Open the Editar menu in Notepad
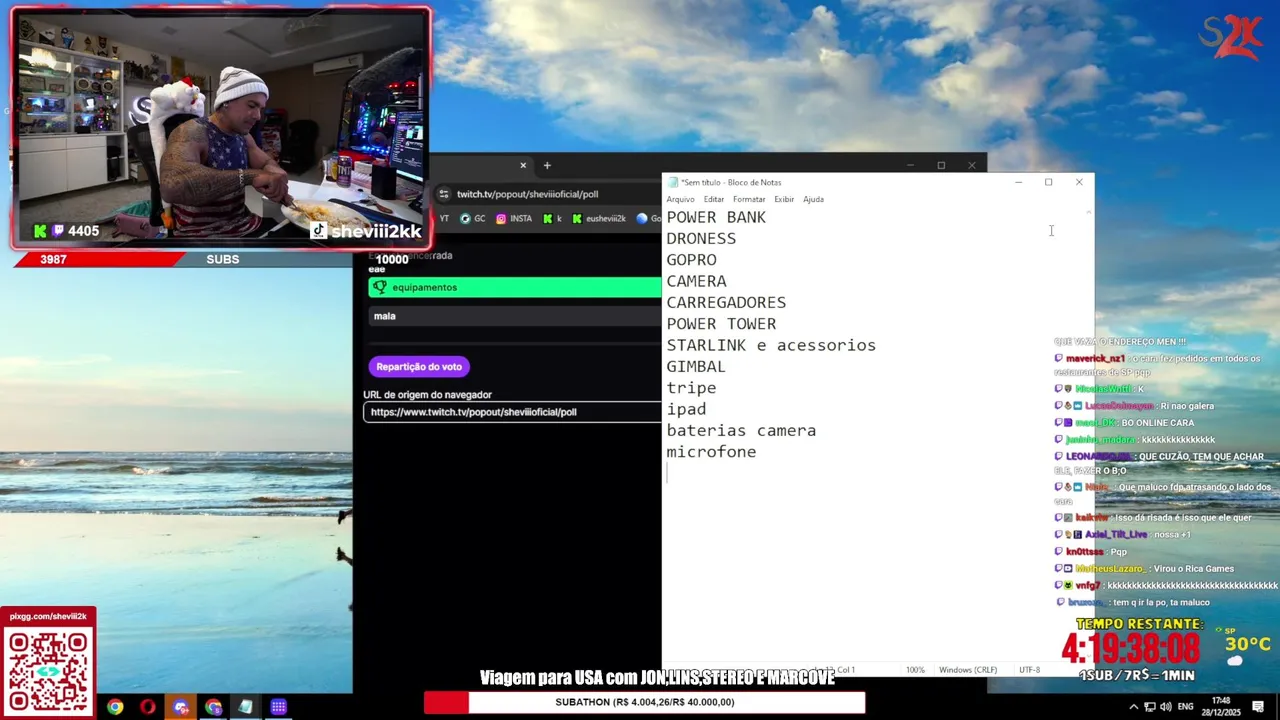This screenshot has height=720, width=1280. 714,199
